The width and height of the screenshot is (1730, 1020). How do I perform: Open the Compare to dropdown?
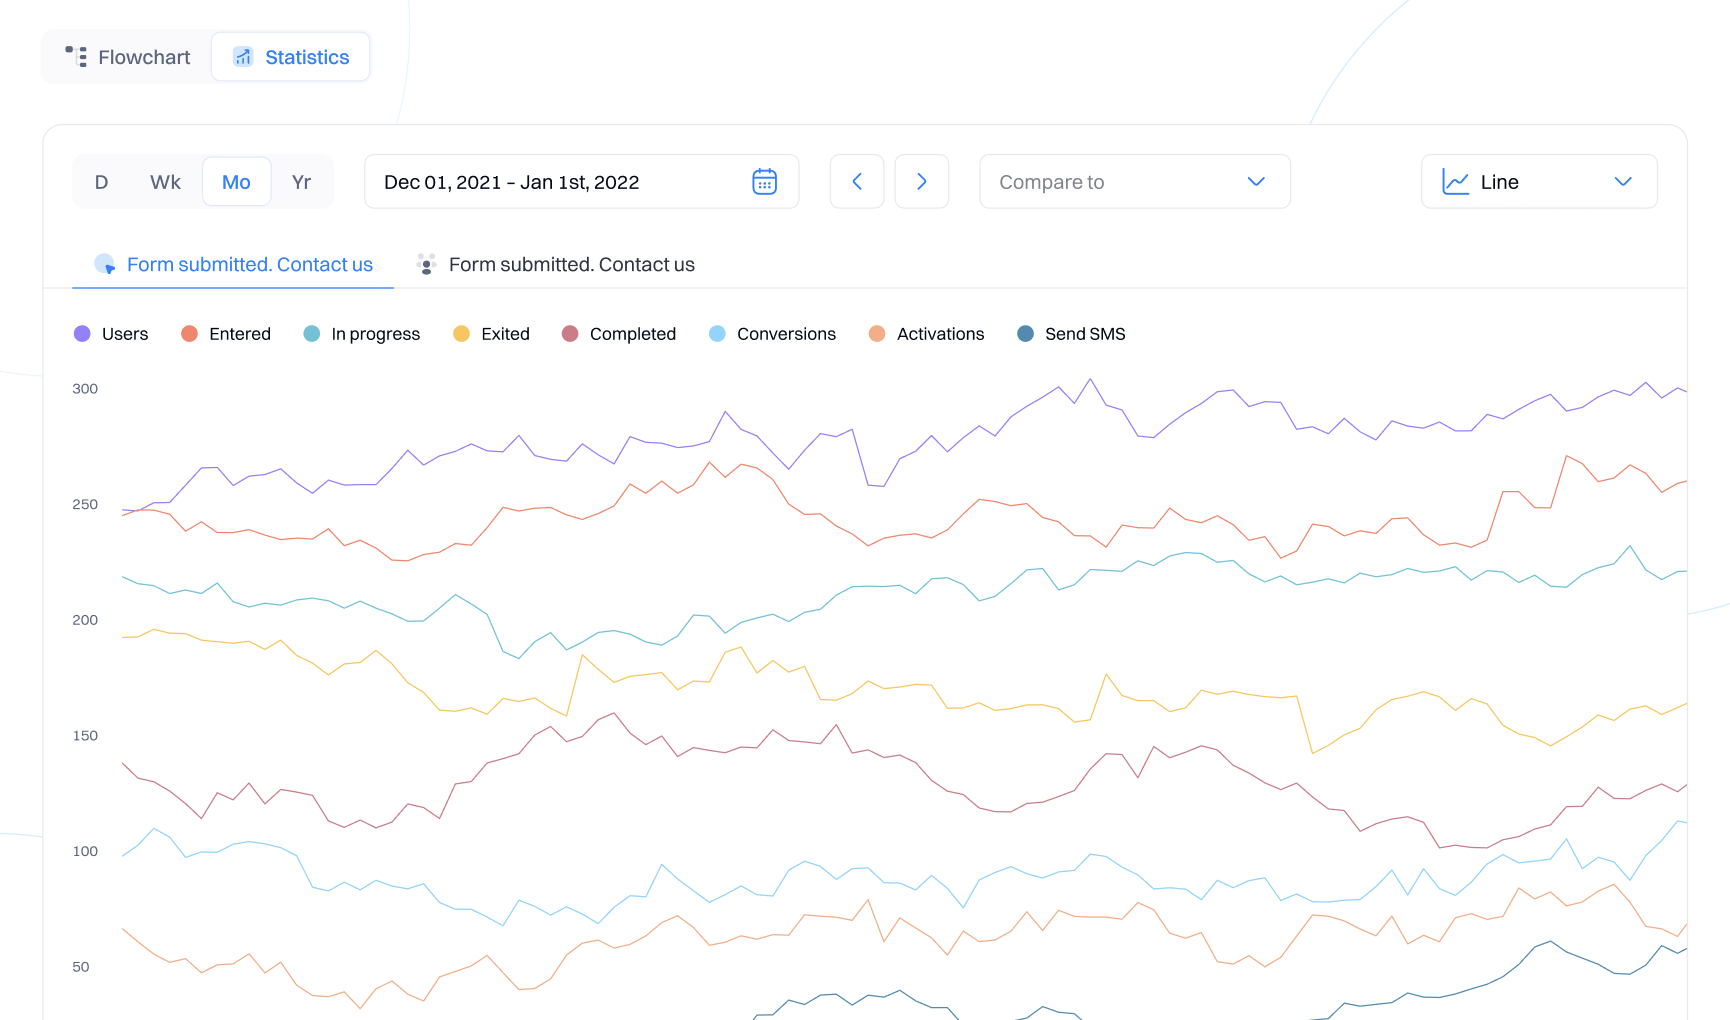point(1135,181)
